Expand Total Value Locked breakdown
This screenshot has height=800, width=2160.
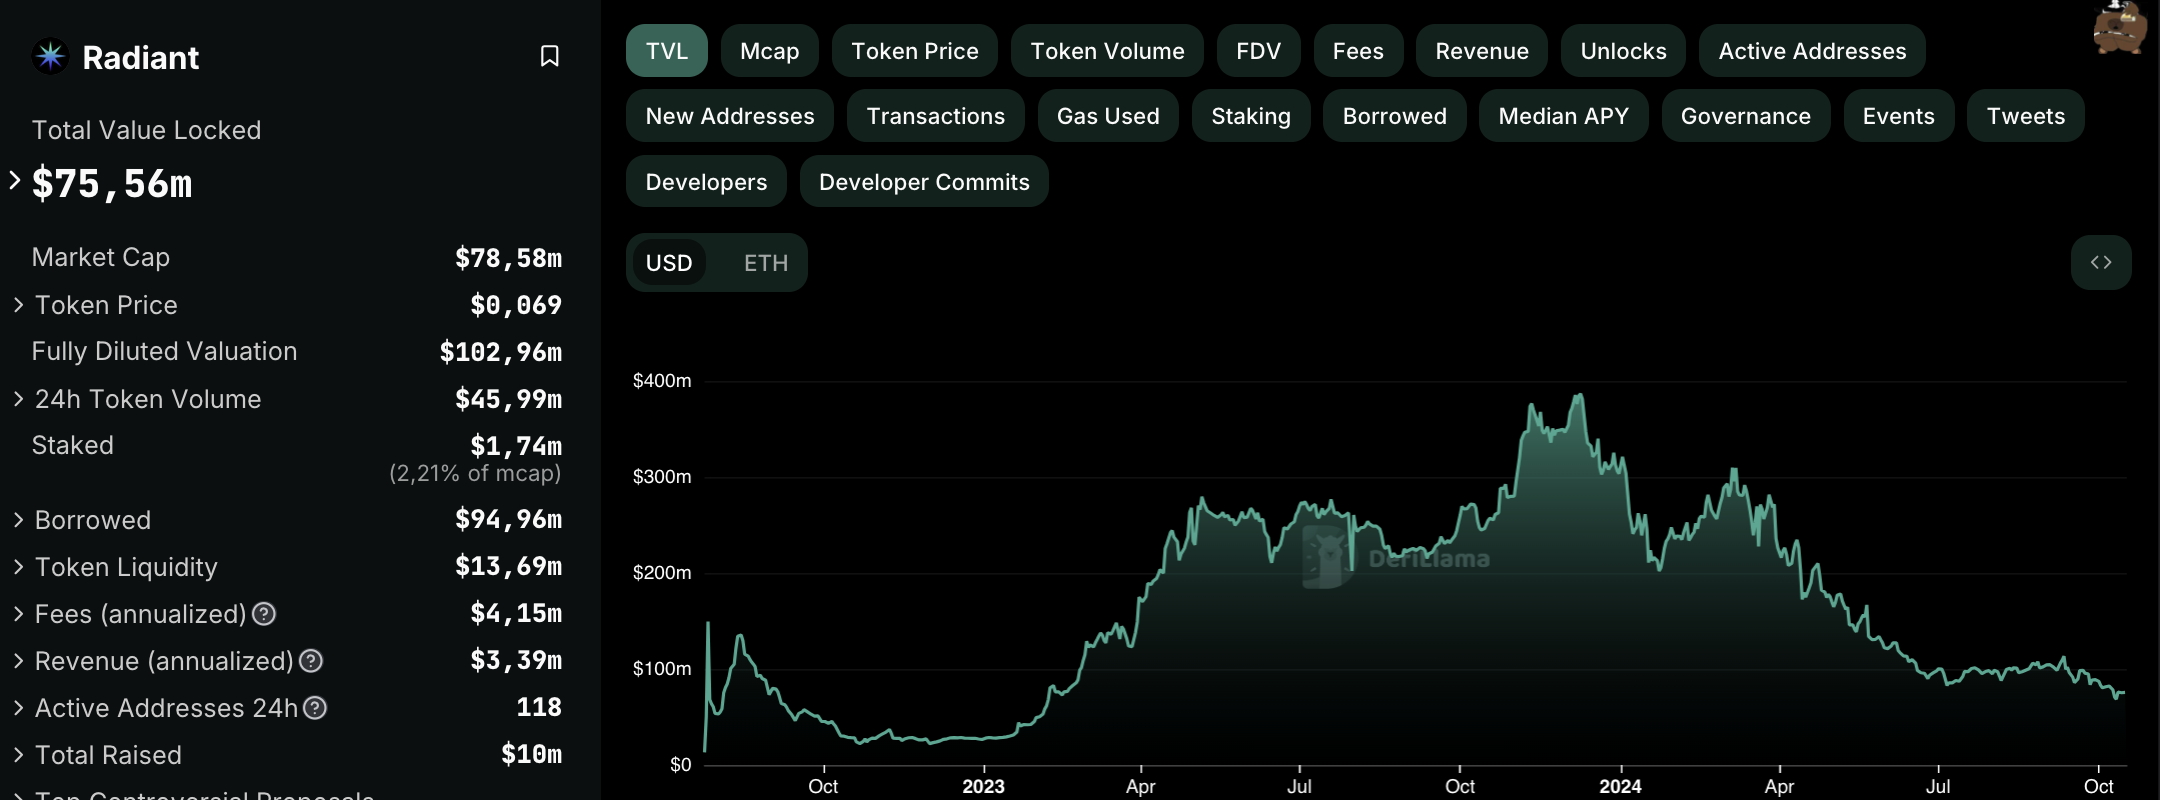tap(15, 181)
